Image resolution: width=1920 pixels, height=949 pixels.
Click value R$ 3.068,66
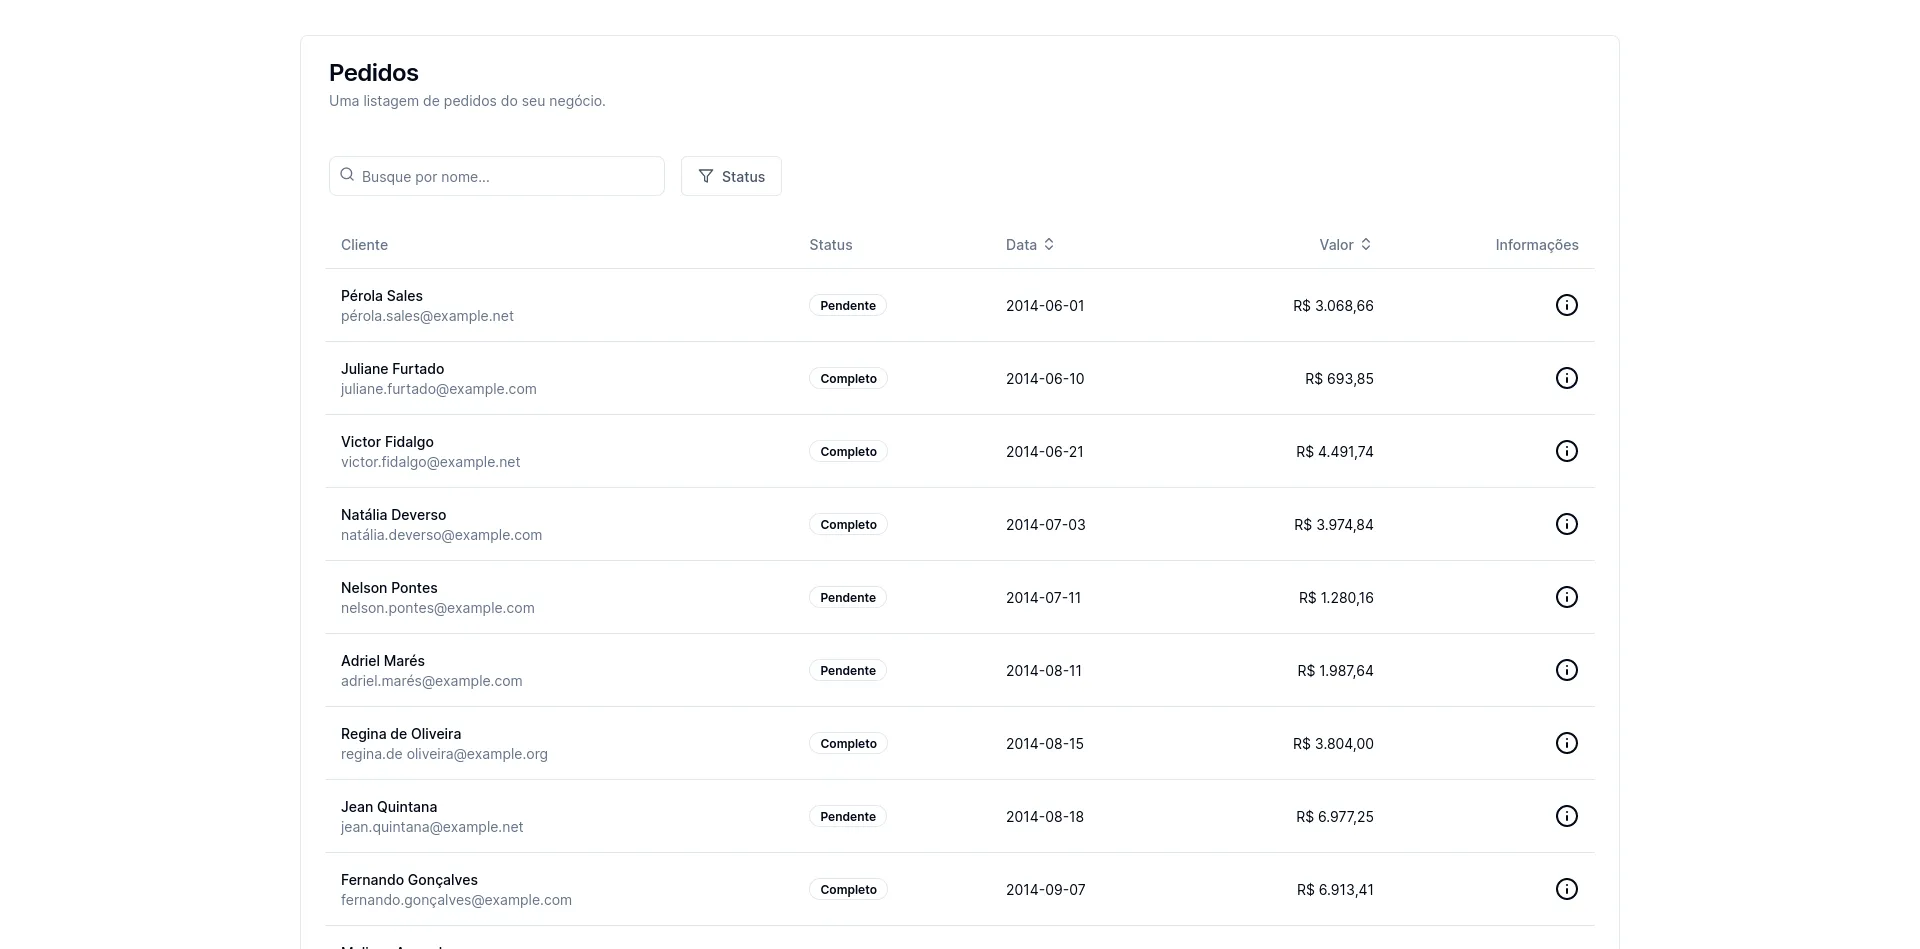click(x=1333, y=306)
